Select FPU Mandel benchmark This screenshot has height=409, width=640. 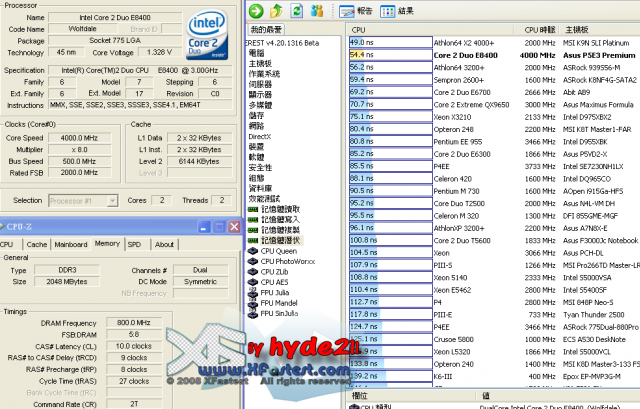(x=279, y=303)
